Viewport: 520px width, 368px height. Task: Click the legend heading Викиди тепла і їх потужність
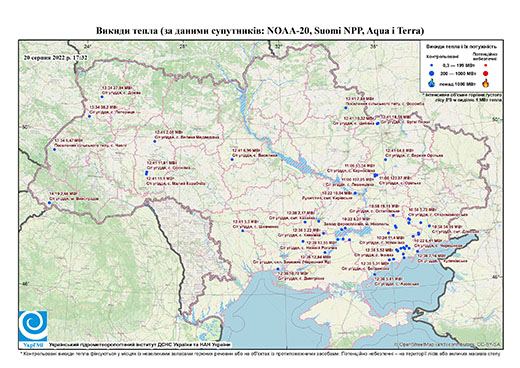(x=462, y=46)
